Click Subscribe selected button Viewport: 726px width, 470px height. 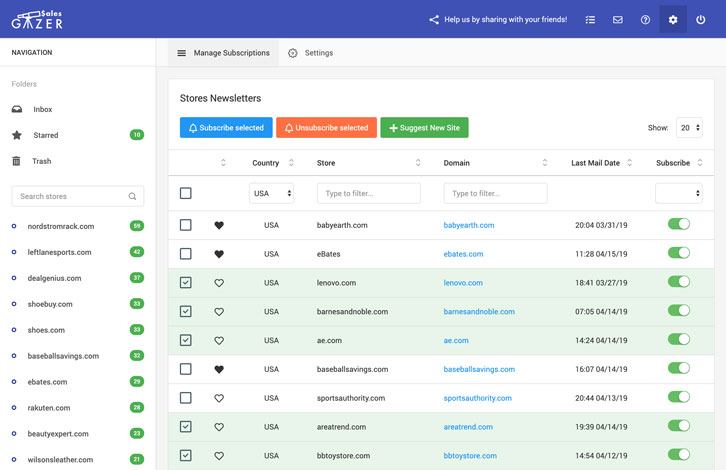(226, 127)
